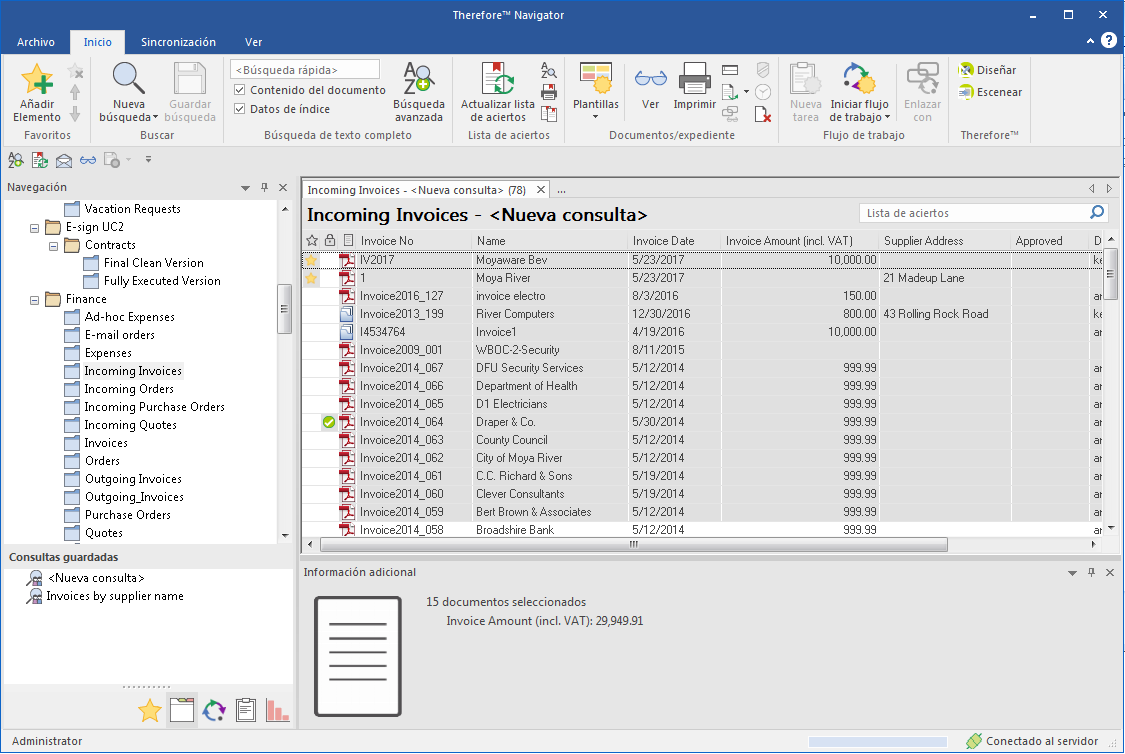Toggle Datos de índice checkbox
1125x754 pixels.
pyautogui.click(x=240, y=109)
